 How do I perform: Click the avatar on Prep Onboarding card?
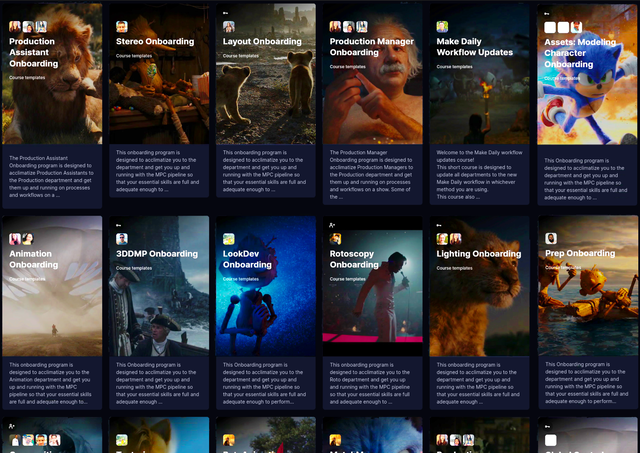click(x=551, y=238)
